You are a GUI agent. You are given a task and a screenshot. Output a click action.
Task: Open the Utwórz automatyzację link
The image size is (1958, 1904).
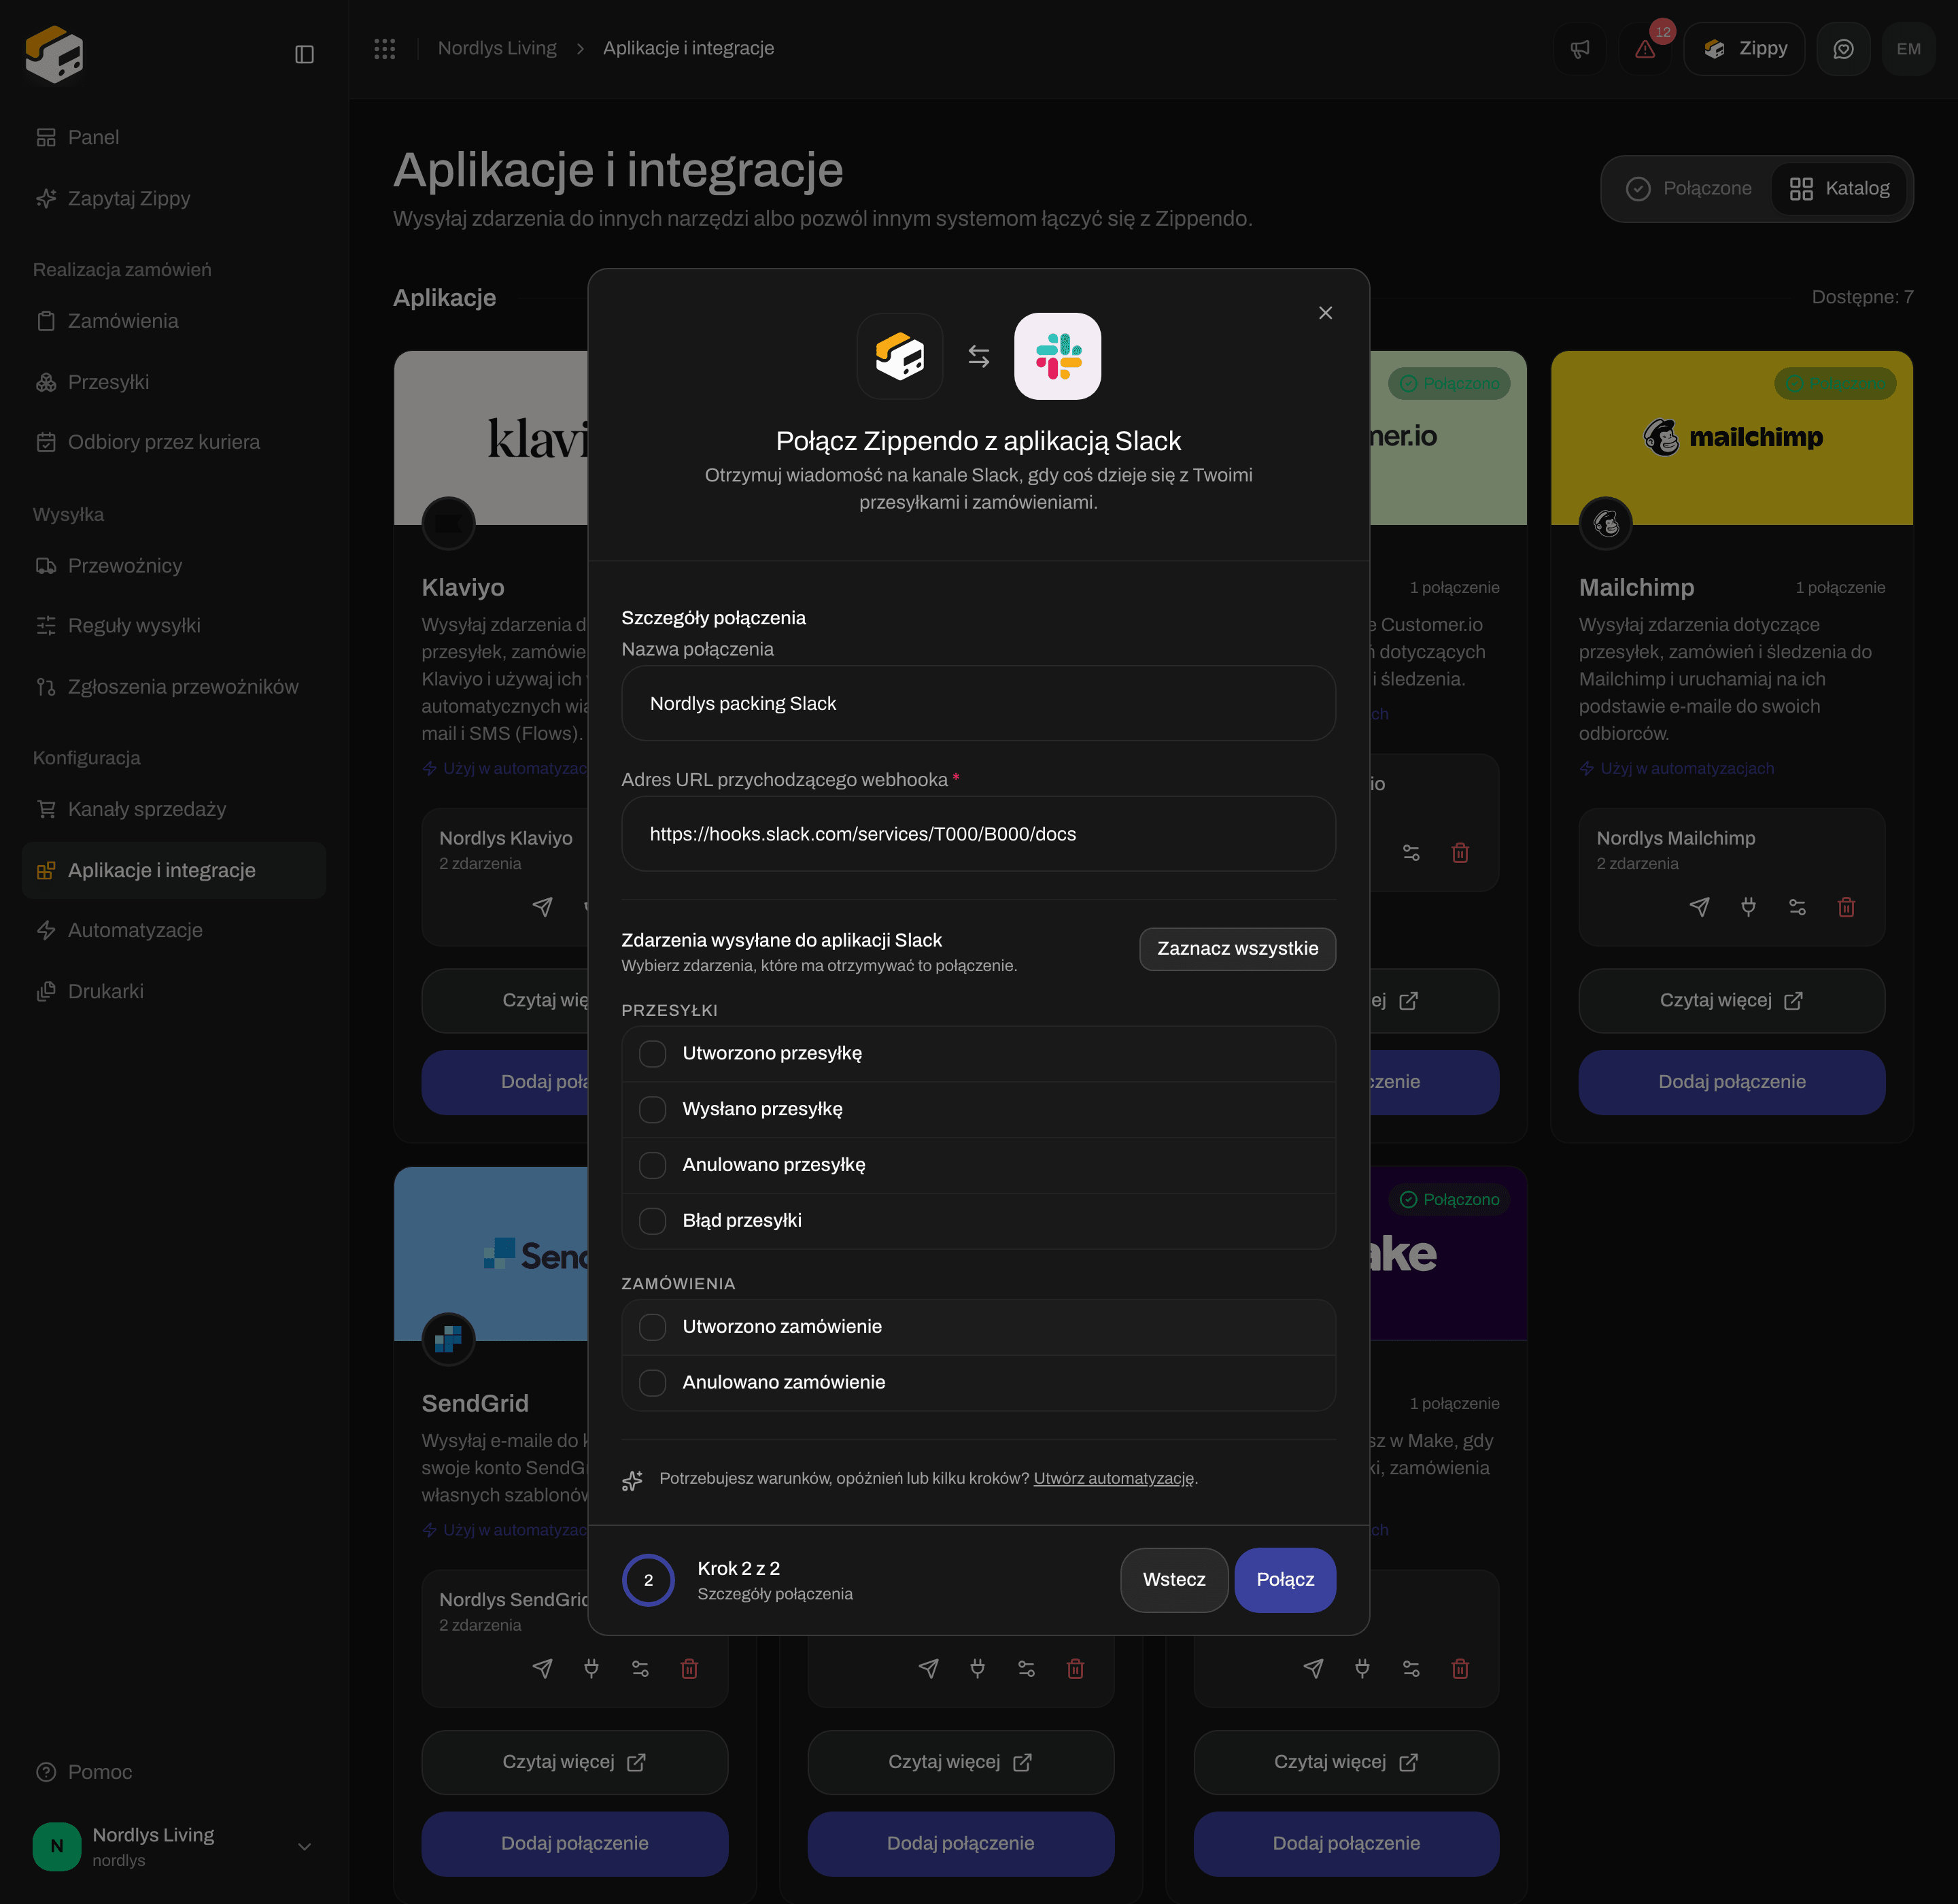pos(1113,1479)
